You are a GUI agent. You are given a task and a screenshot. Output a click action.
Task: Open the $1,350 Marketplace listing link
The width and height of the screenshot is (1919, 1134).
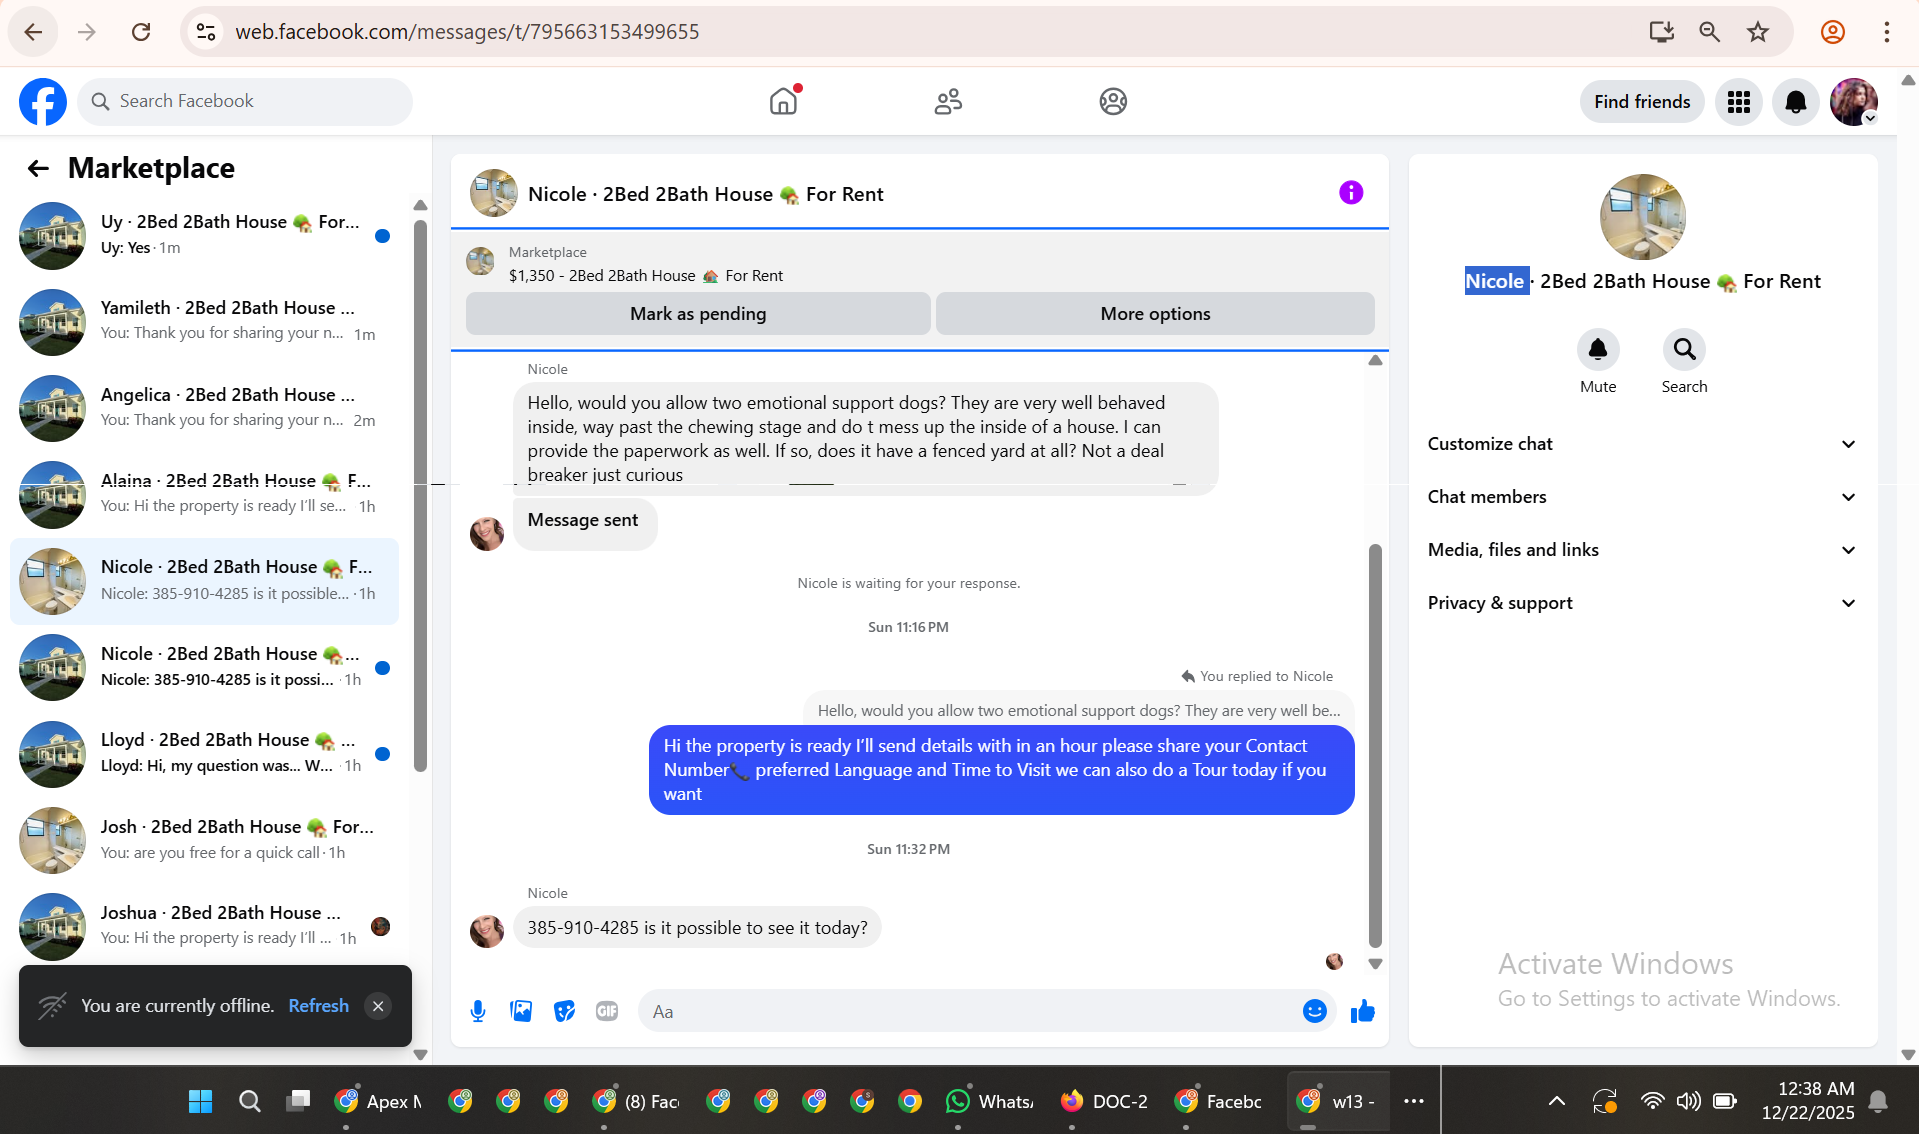pyautogui.click(x=646, y=276)
